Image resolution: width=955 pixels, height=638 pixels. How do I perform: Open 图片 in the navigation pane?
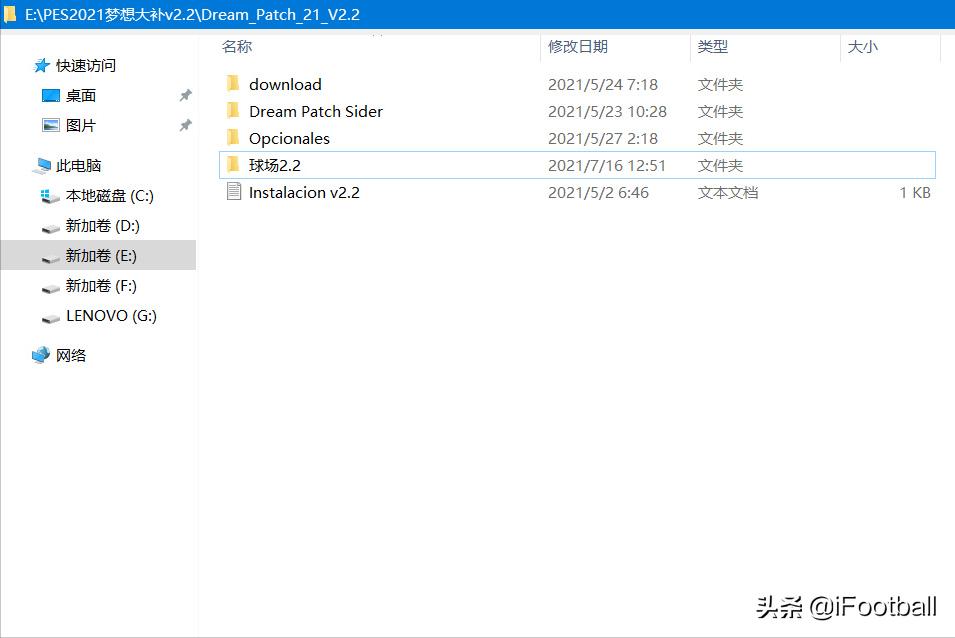[x=81, y=125]
